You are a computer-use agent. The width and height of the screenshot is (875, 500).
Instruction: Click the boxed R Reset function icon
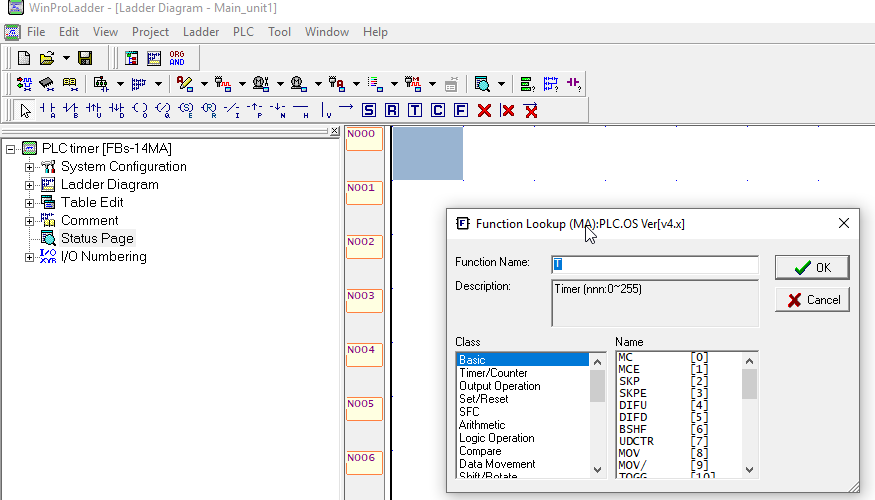coord(392,110)
